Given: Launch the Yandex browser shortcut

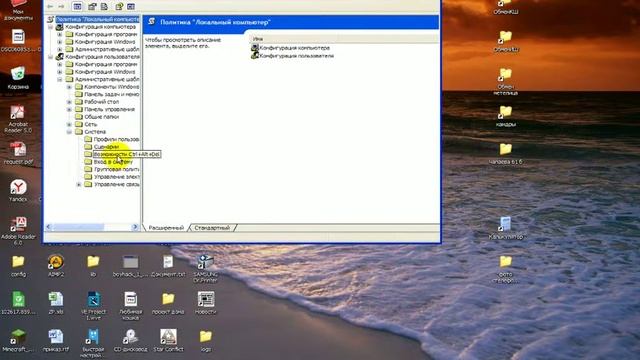Looking at the screenshot, I should point(18,191).
